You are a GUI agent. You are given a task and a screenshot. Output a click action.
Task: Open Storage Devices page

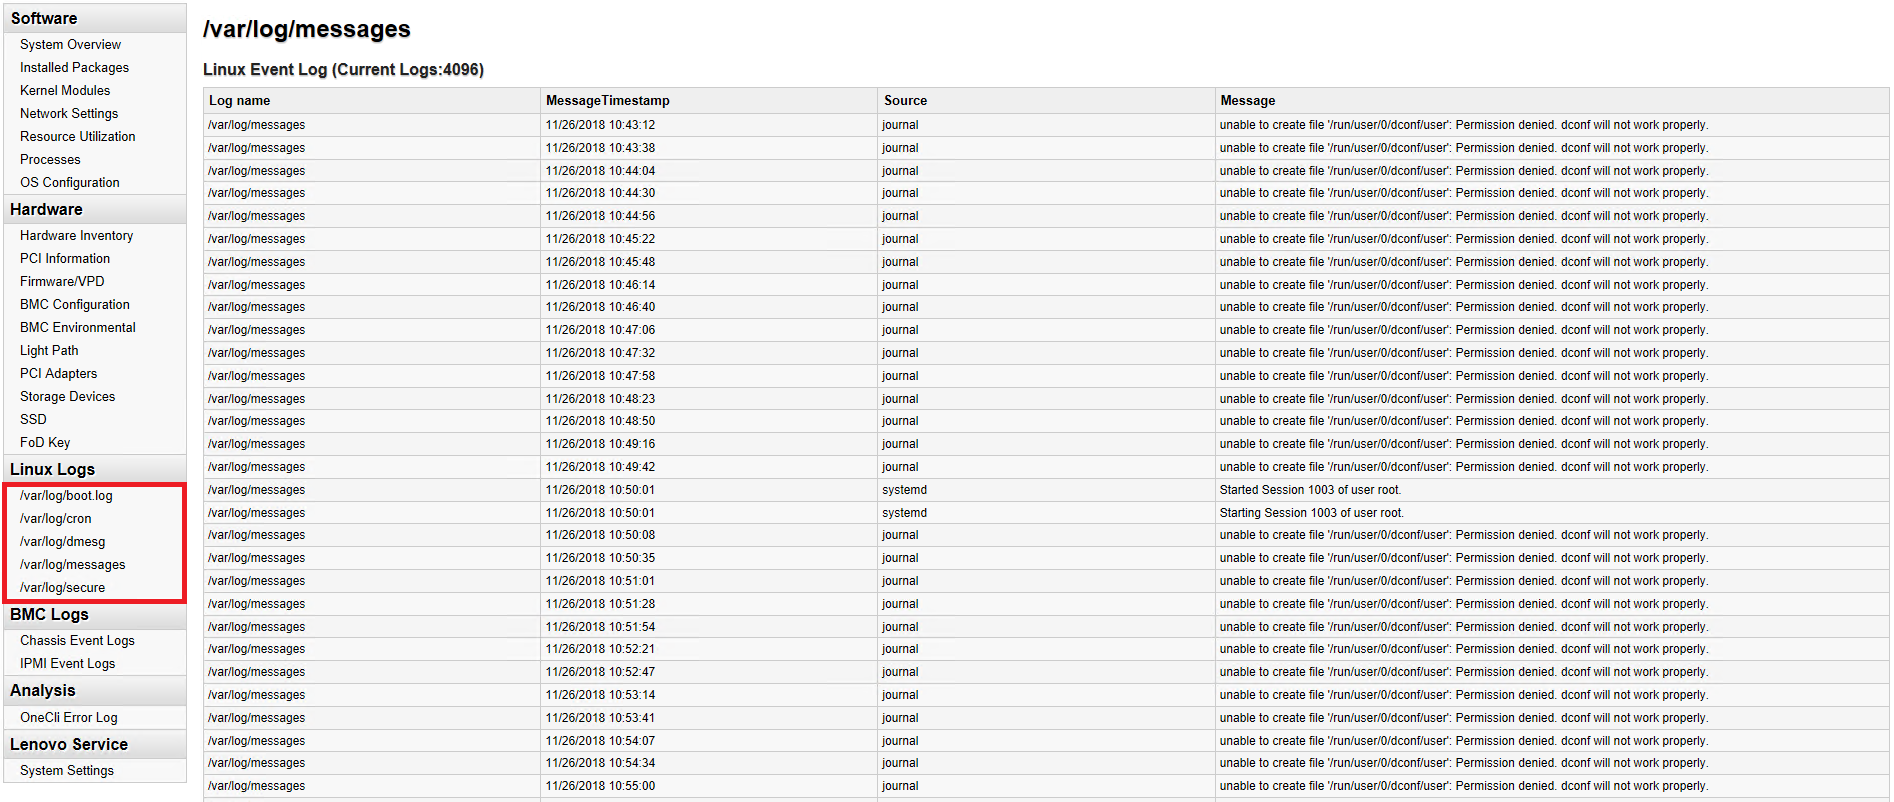click(67, 396)
